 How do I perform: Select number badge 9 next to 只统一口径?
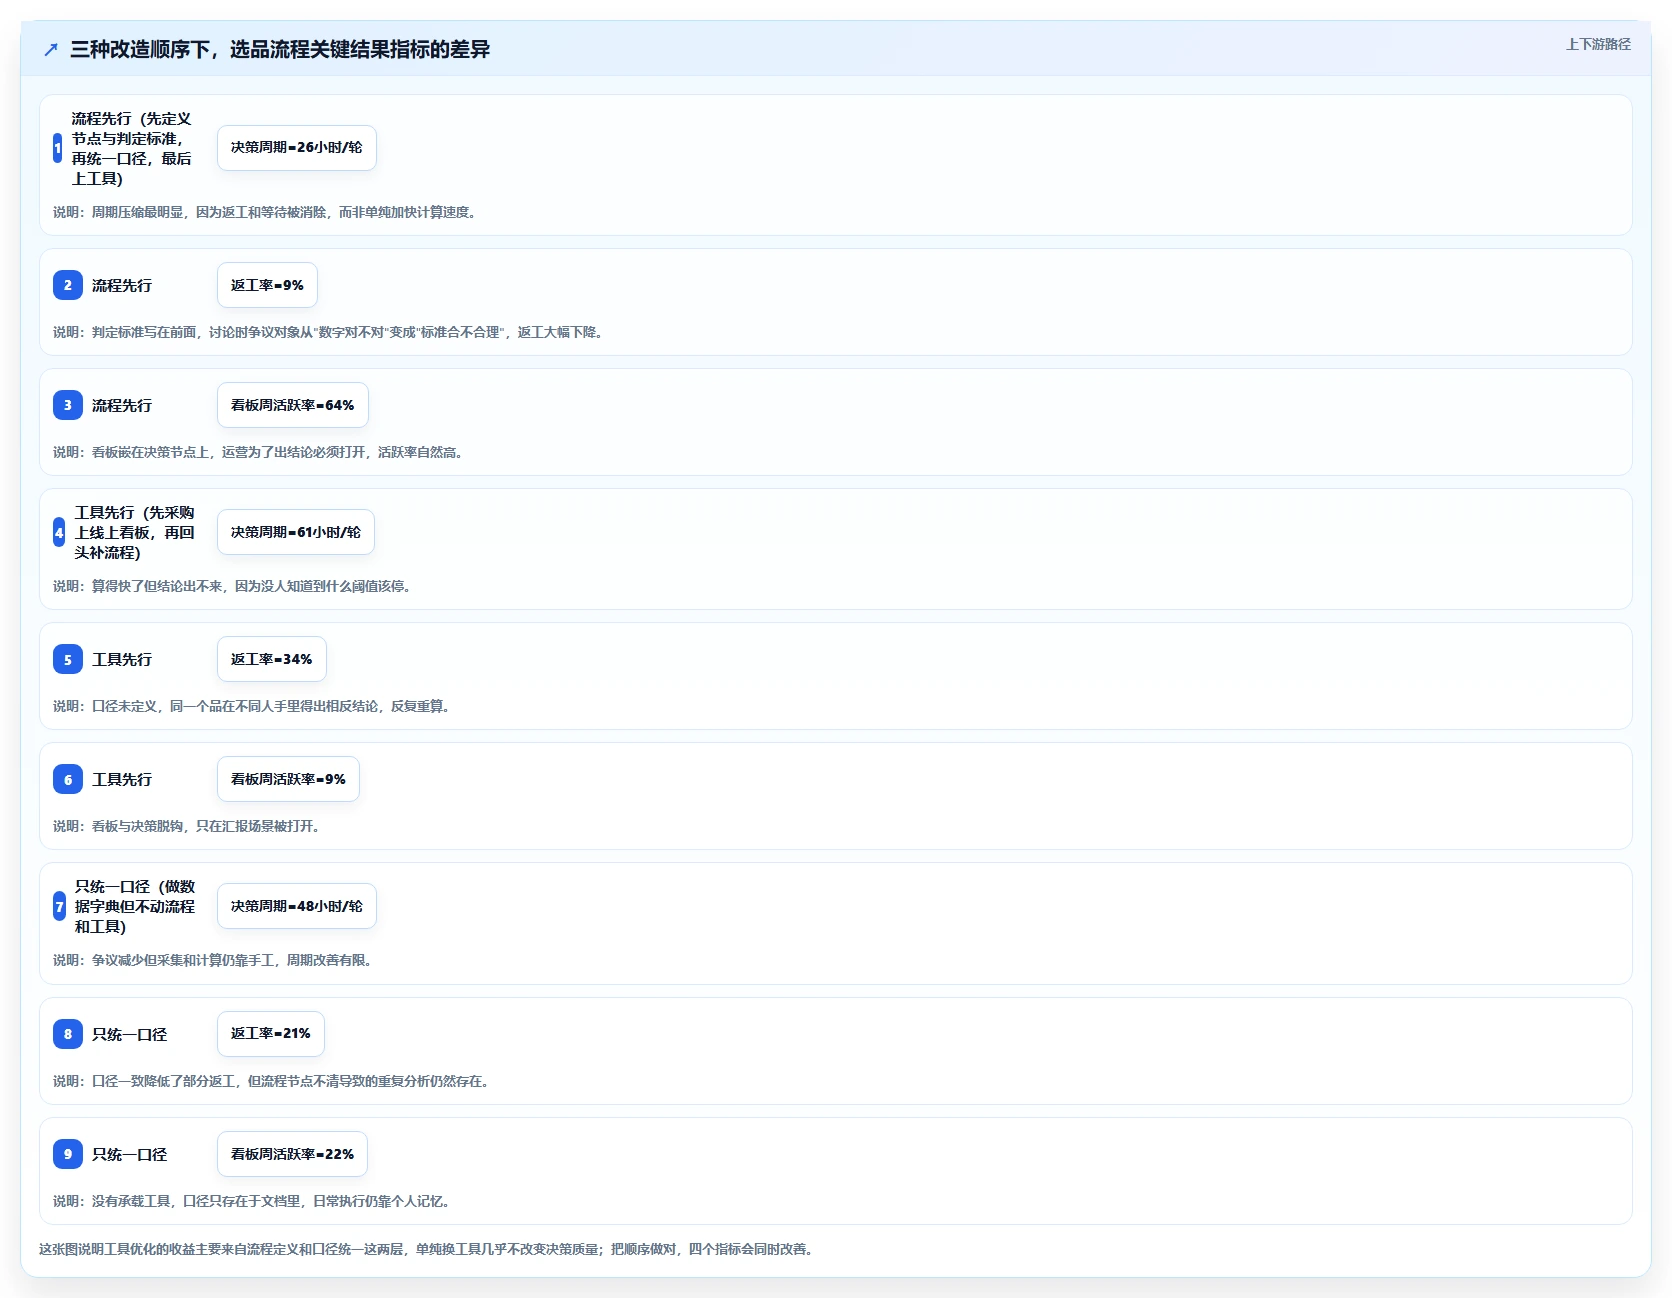[68, 1154]
